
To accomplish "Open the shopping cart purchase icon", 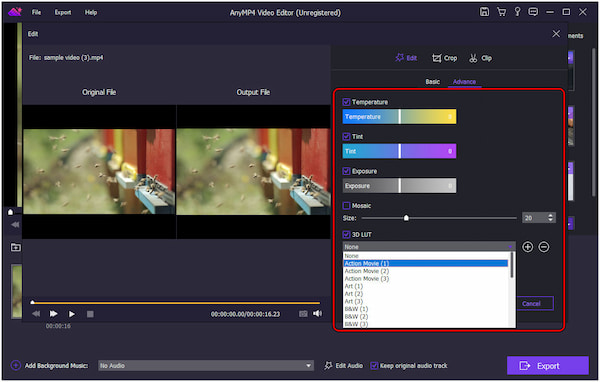I will pos(501,12).
